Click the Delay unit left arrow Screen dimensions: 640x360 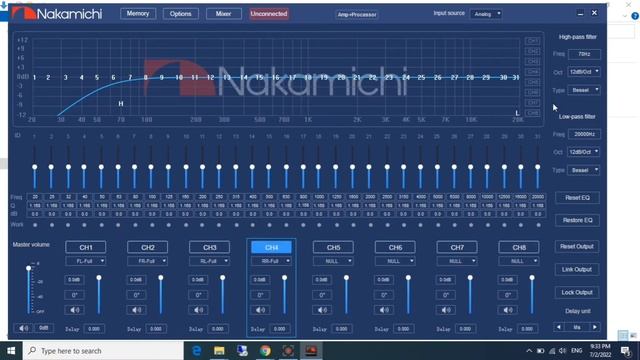coord(559,327)
